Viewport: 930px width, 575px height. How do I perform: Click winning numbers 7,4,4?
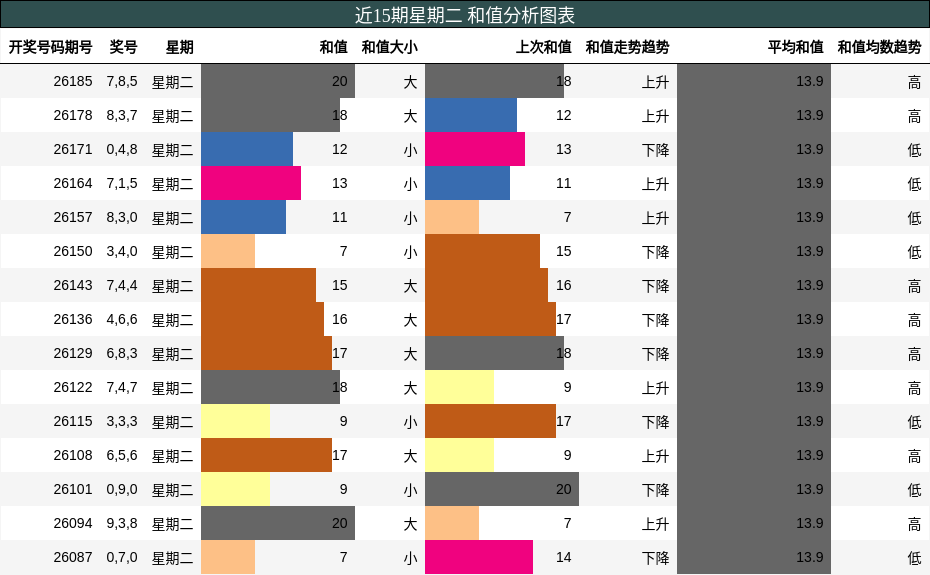tap(122, 285)
